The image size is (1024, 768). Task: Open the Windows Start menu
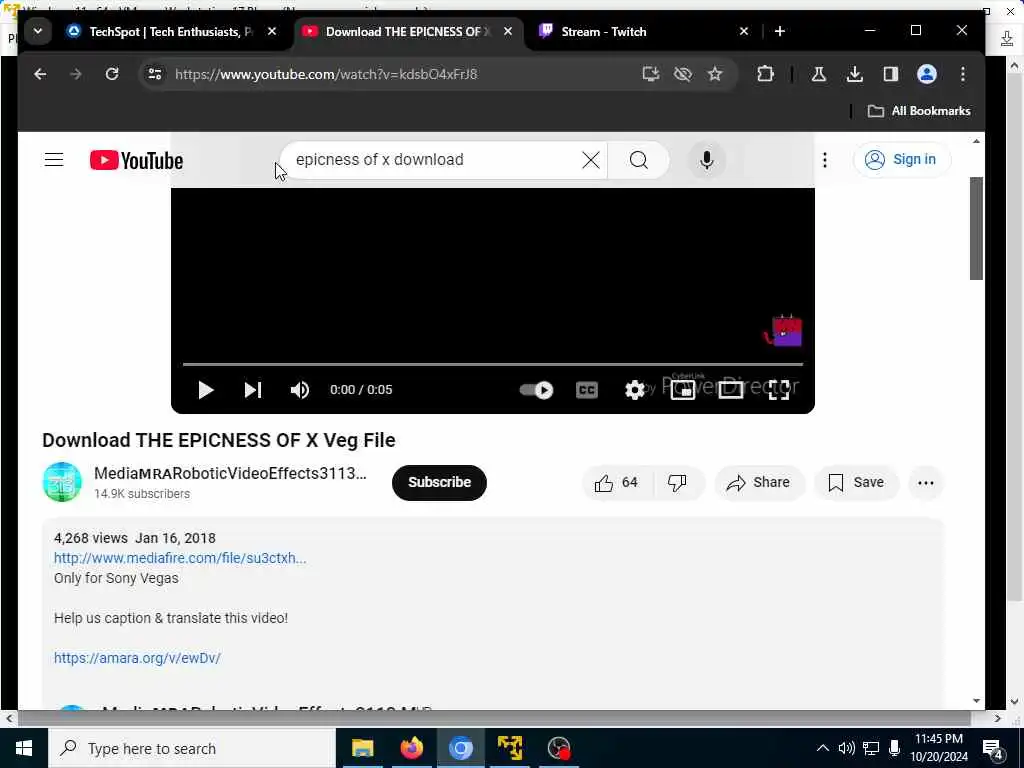24,748
